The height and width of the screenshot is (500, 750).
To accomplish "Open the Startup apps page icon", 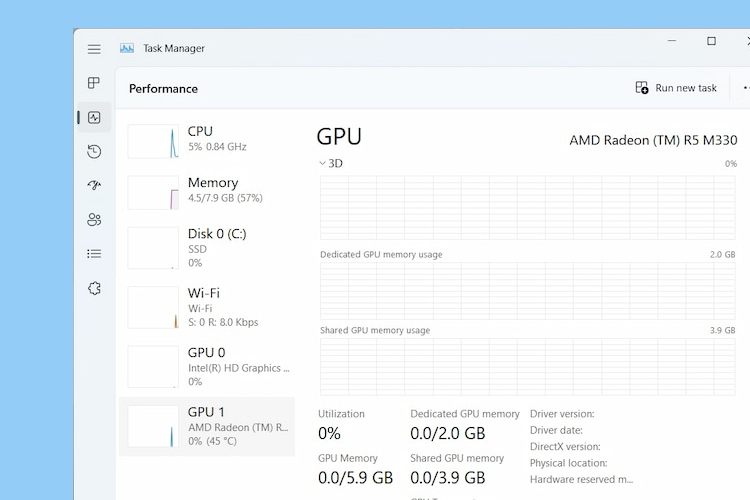I will tap(94, 185).
